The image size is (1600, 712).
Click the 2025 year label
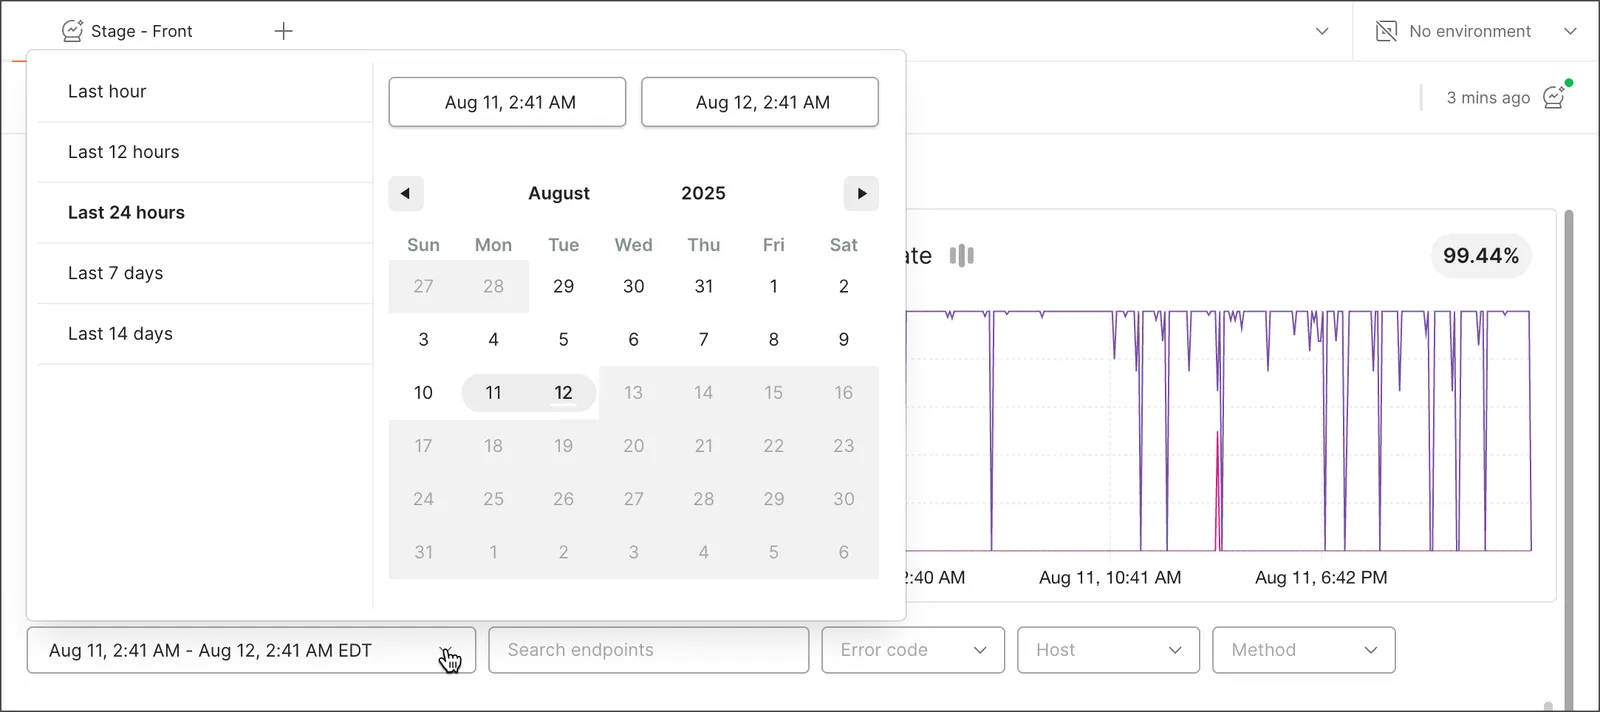pos(704,193)
